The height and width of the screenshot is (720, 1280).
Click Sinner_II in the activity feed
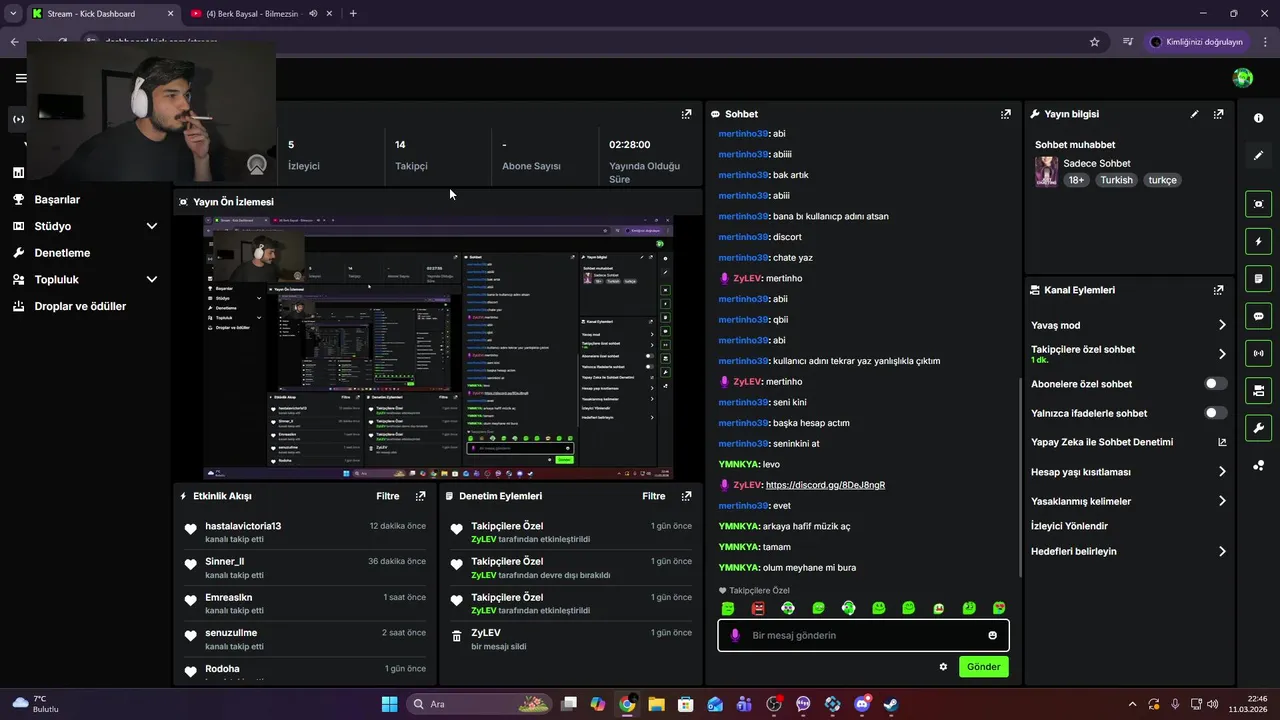(x=224, y=562)
